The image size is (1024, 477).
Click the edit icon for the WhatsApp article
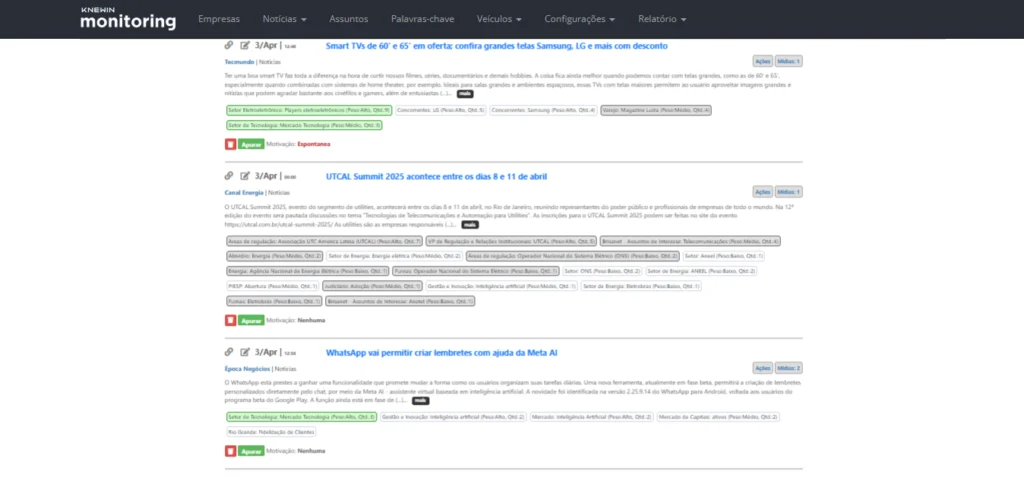click(245, 352)
